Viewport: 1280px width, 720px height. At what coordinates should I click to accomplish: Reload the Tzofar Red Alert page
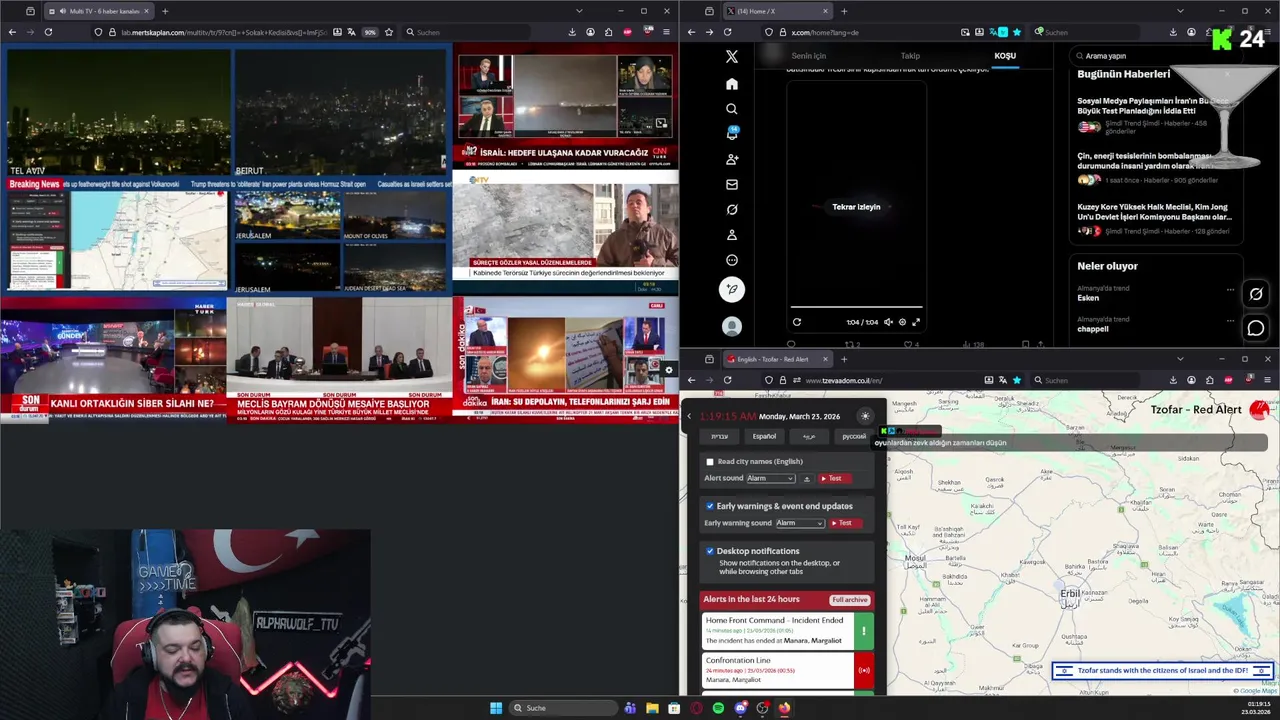(727, 380)
